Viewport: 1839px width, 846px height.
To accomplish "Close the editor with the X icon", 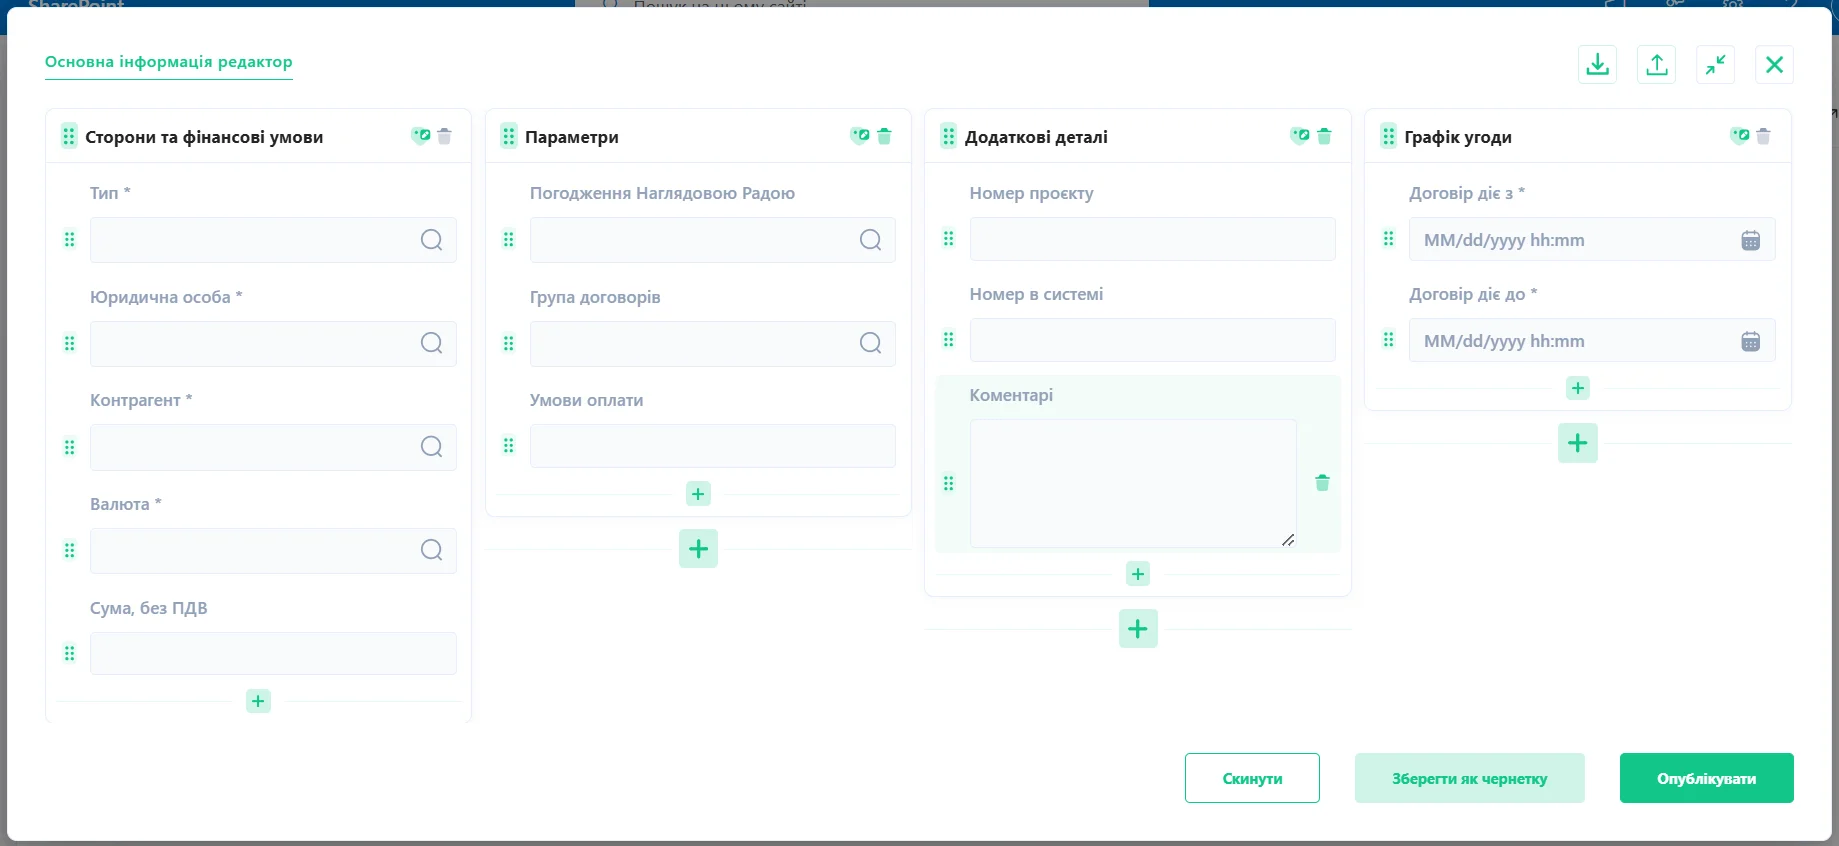I will 1774,65.
